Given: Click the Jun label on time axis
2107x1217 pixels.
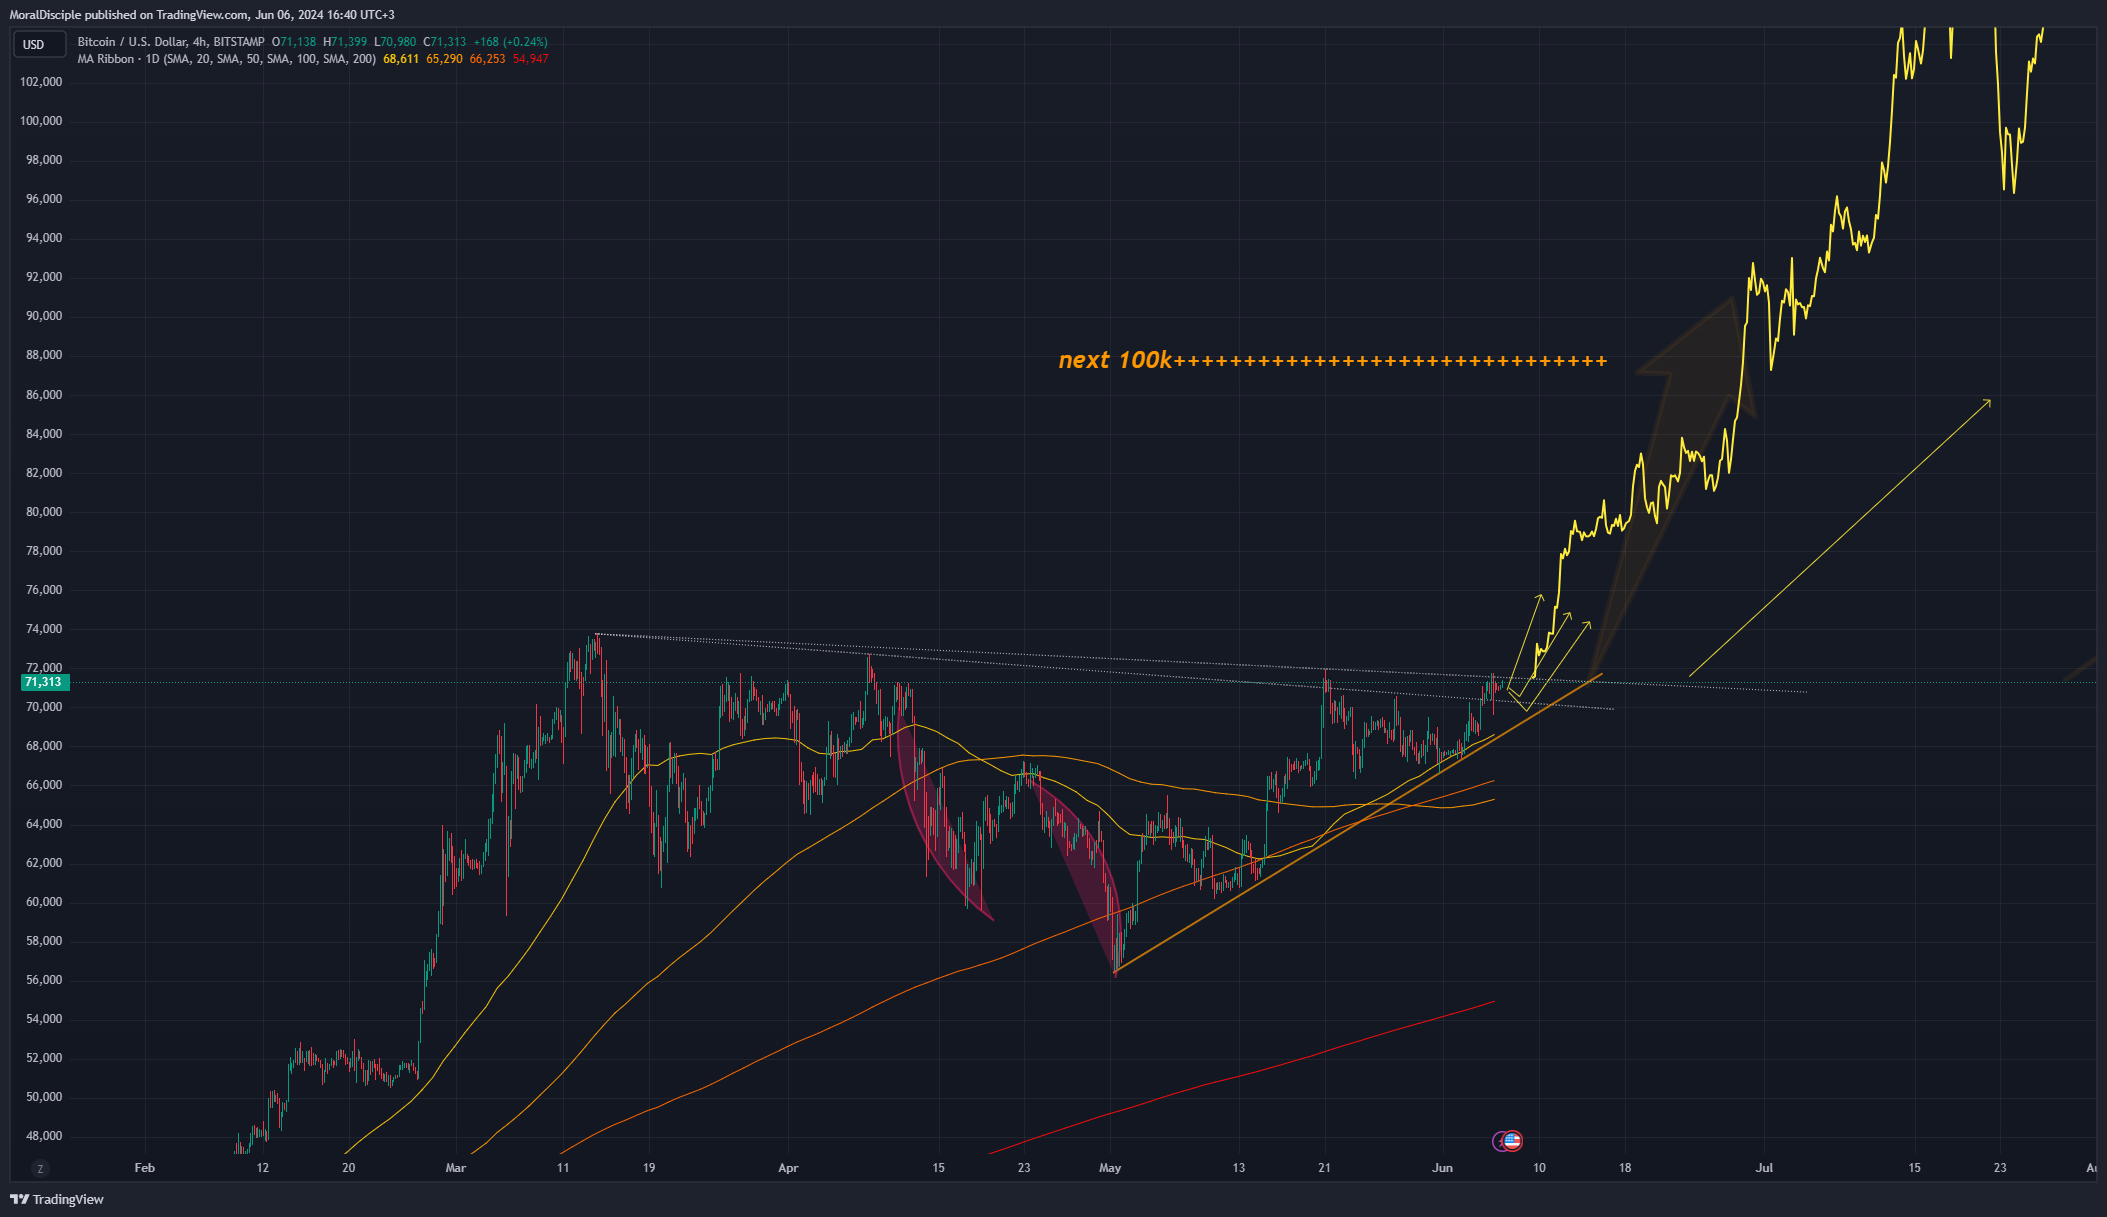Looking at the screenshot, I should [x=1442, y=1168].
